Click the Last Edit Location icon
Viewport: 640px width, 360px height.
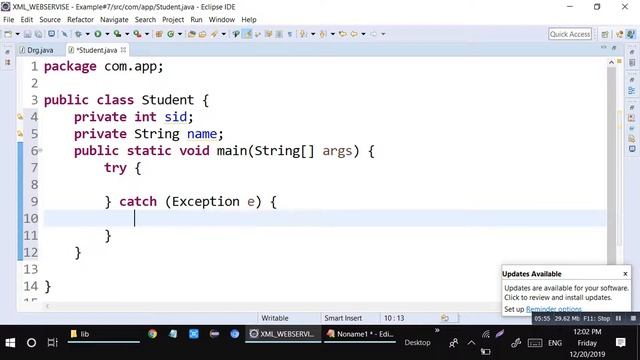click(x=343, y=34)
